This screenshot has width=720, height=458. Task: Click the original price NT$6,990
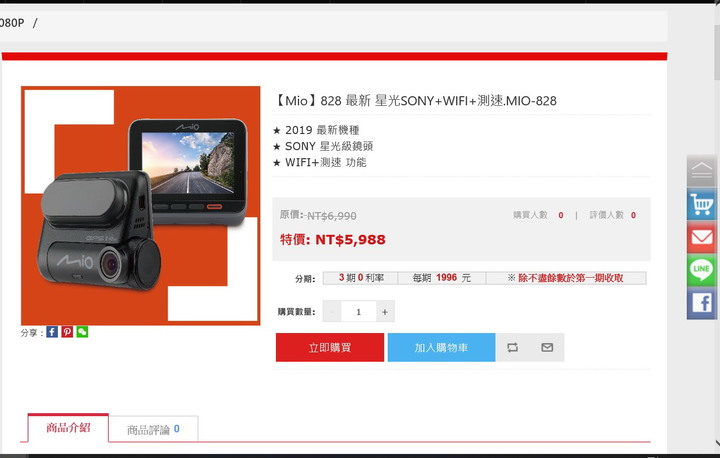pos(318,215)
